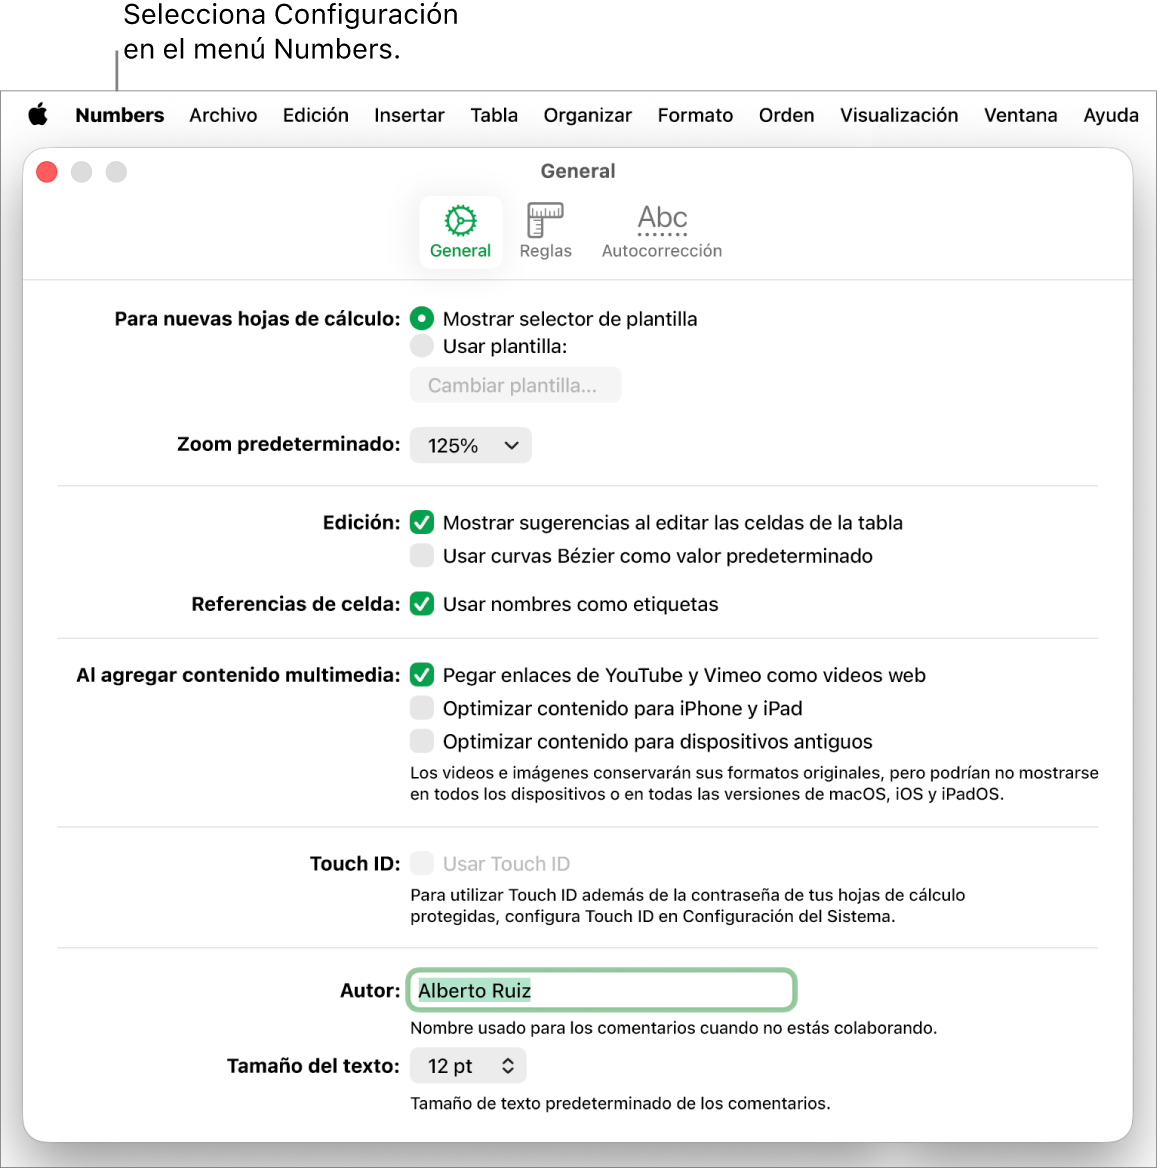Enable 'Optimizar contenido para iPhone y iPad'
The image size is (1157, 1168).
click(x=421, y=708)
